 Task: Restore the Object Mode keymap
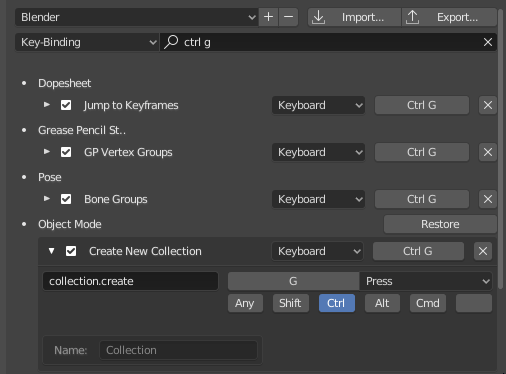pos(440,224)
